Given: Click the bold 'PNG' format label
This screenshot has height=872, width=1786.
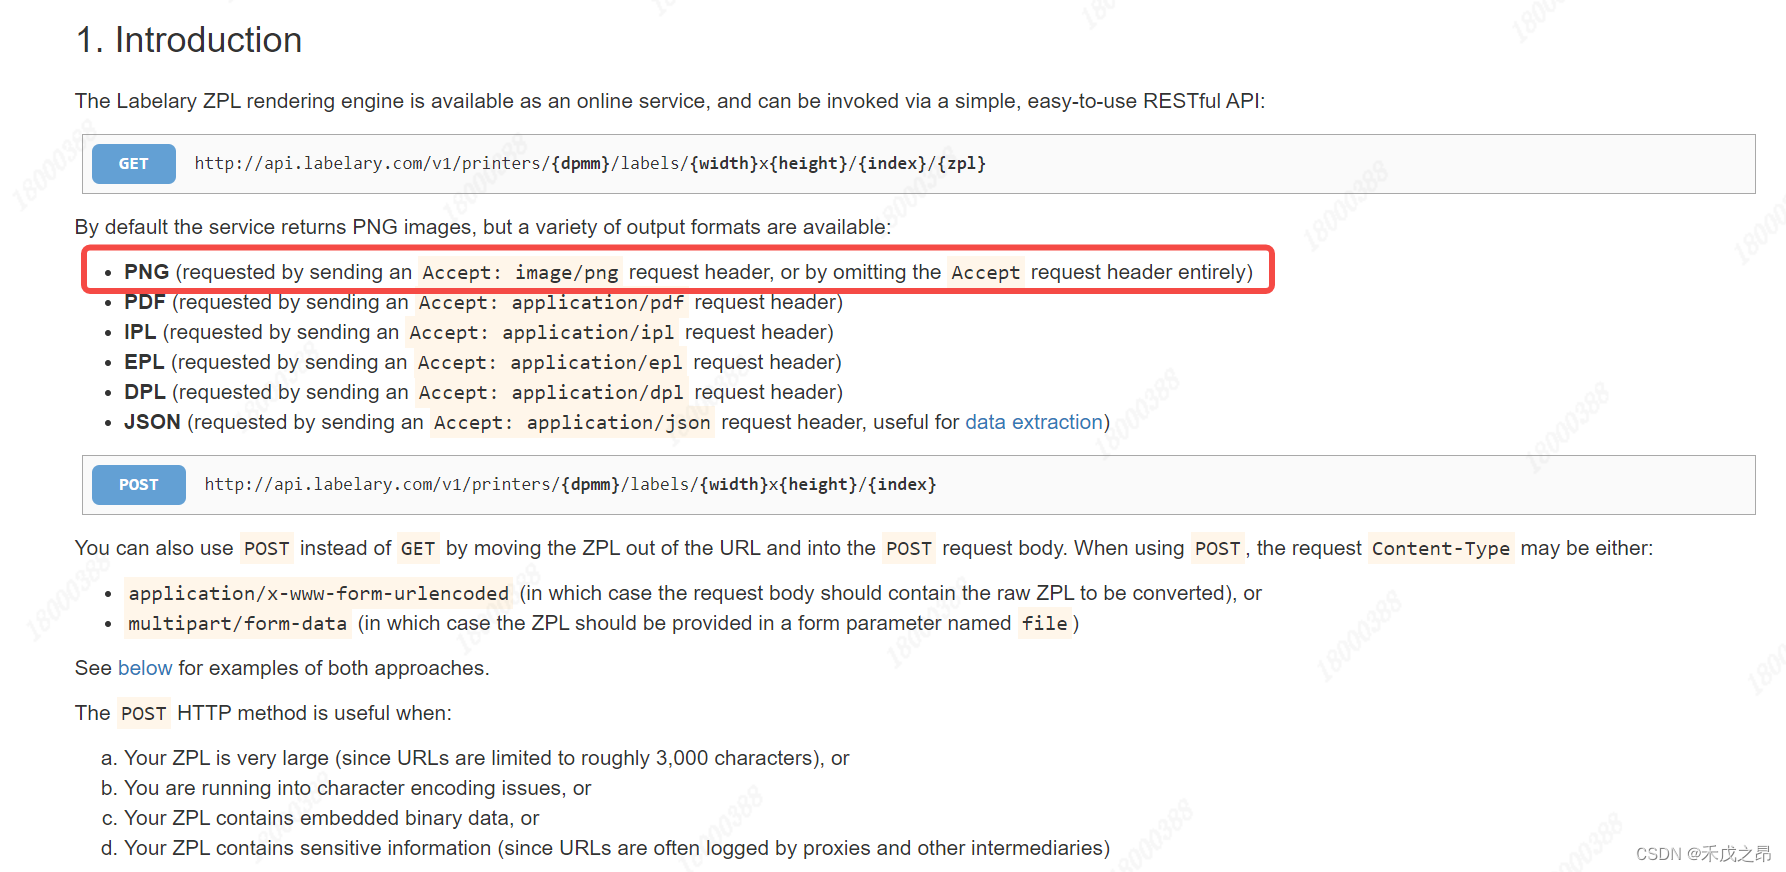Looking at the screenshot, I should tap(146, 272).
